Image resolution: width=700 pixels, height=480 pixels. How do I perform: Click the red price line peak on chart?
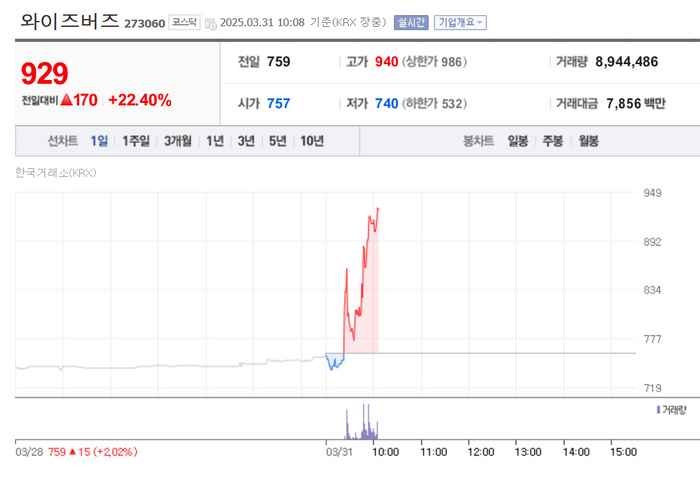pyautogui.click(x=378, y=209)
